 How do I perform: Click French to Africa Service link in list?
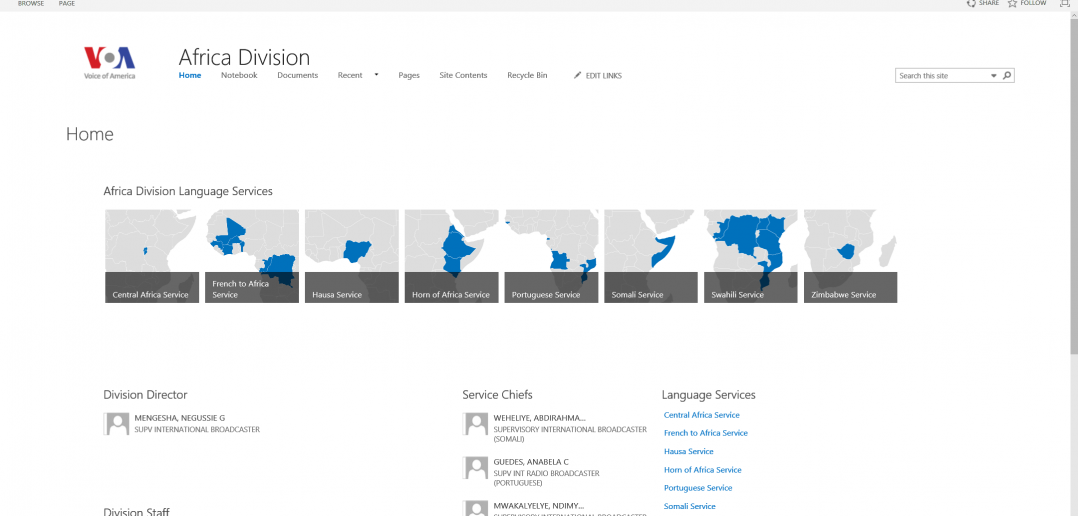pos(706,433)
